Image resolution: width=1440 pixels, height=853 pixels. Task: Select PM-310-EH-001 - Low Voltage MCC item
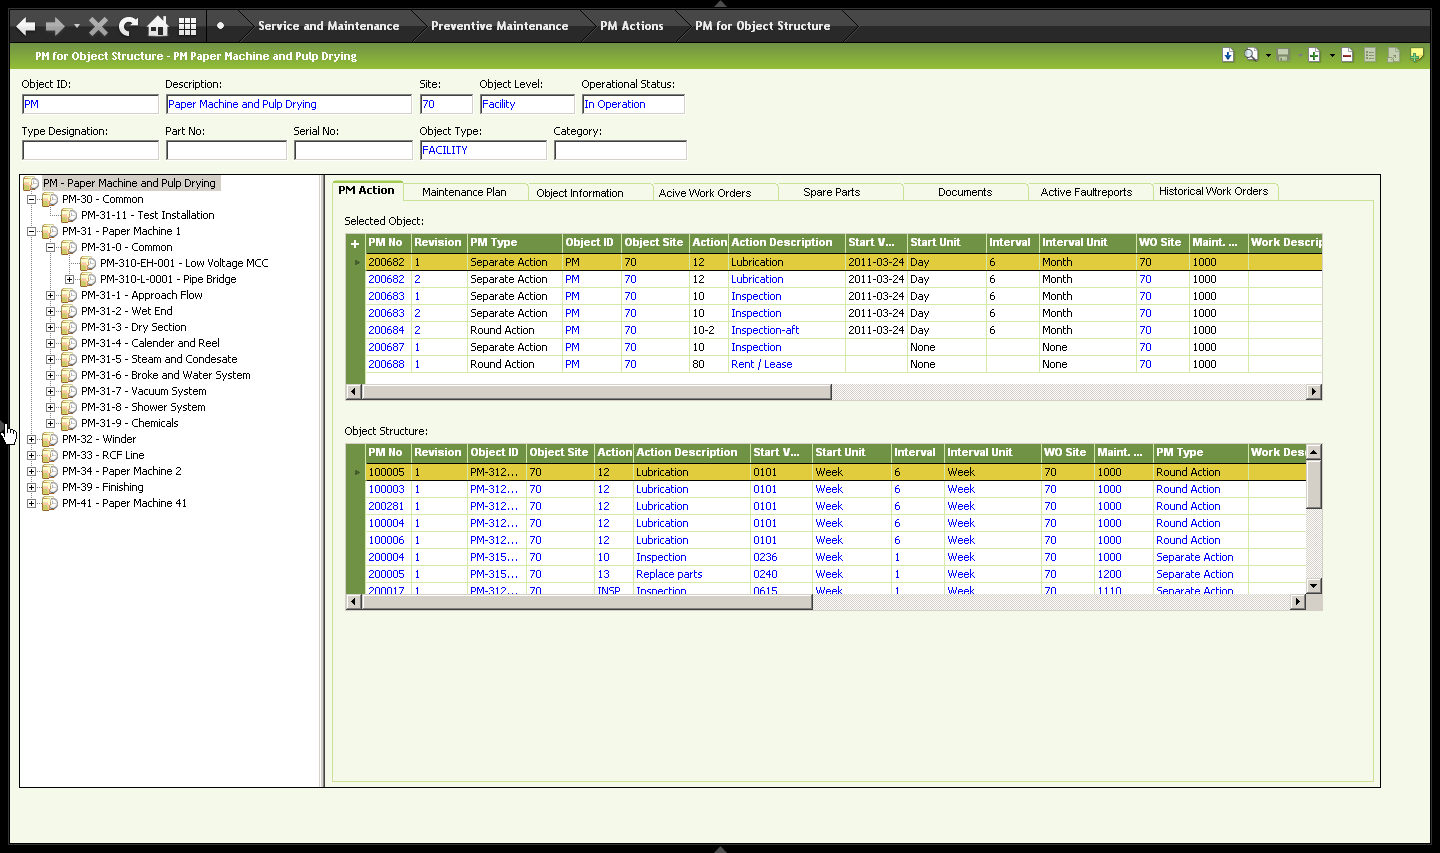pos(184,263)
